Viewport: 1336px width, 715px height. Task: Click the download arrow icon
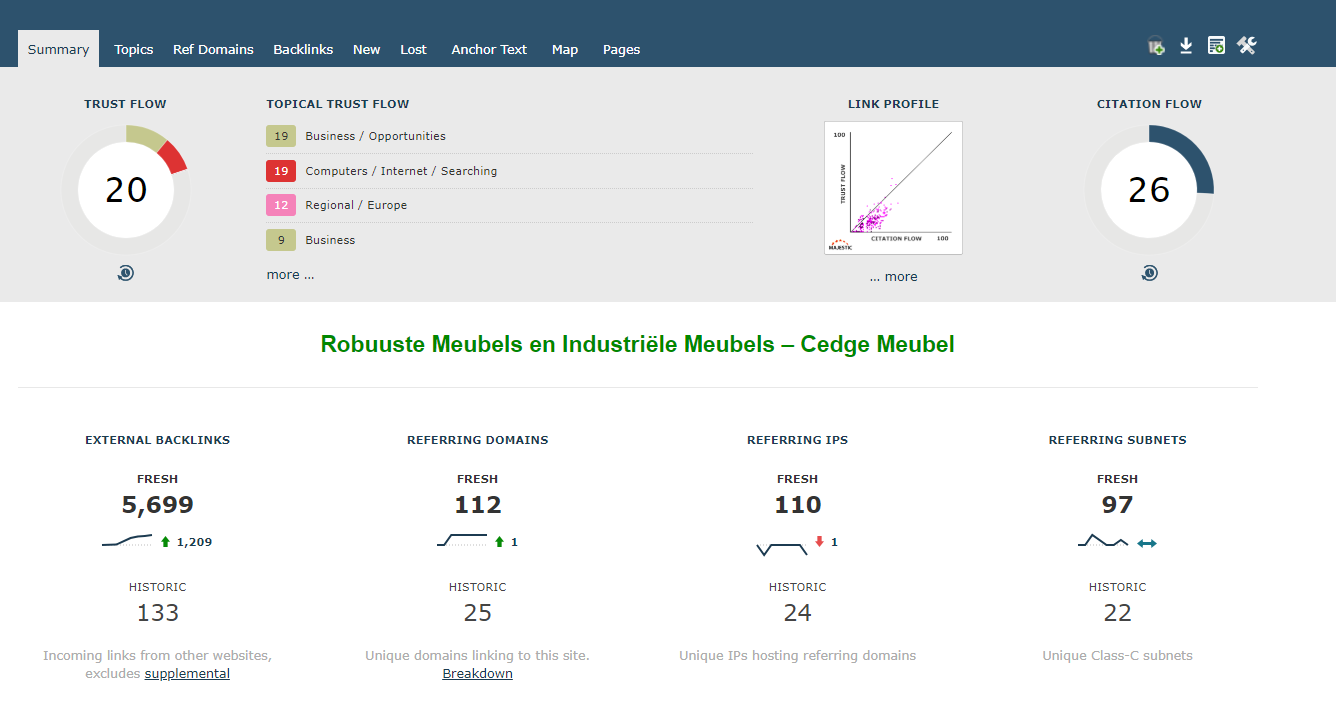pyautogui.click(x=1186, y=46)
